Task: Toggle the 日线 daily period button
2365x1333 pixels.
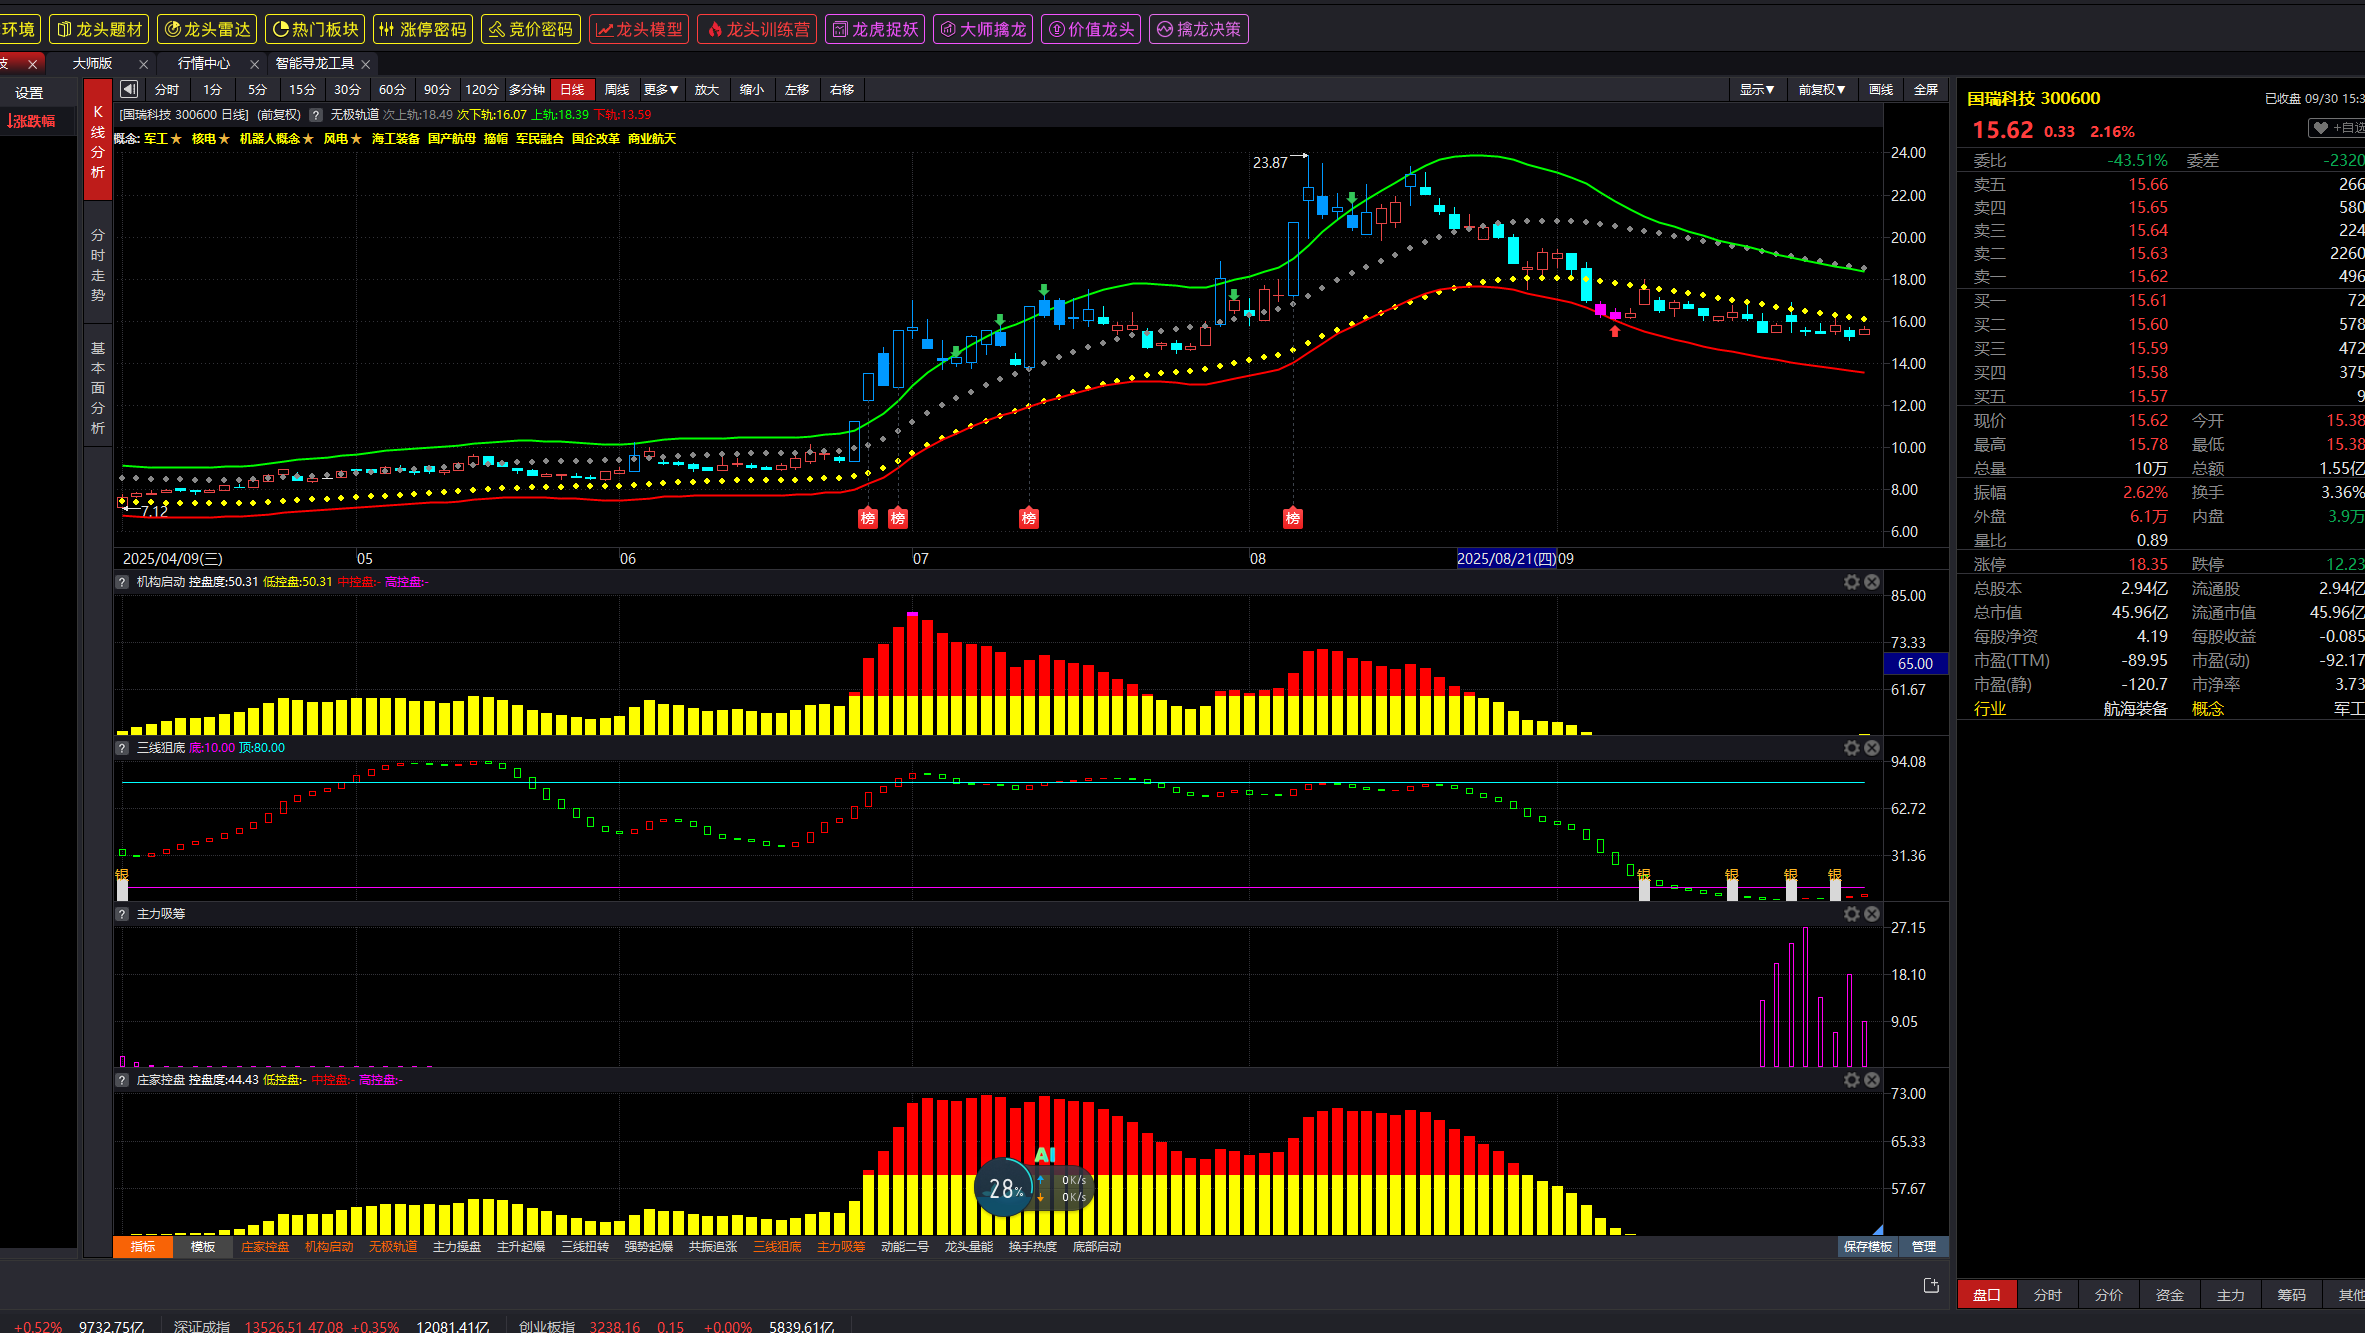Action: tap(572, 89)
